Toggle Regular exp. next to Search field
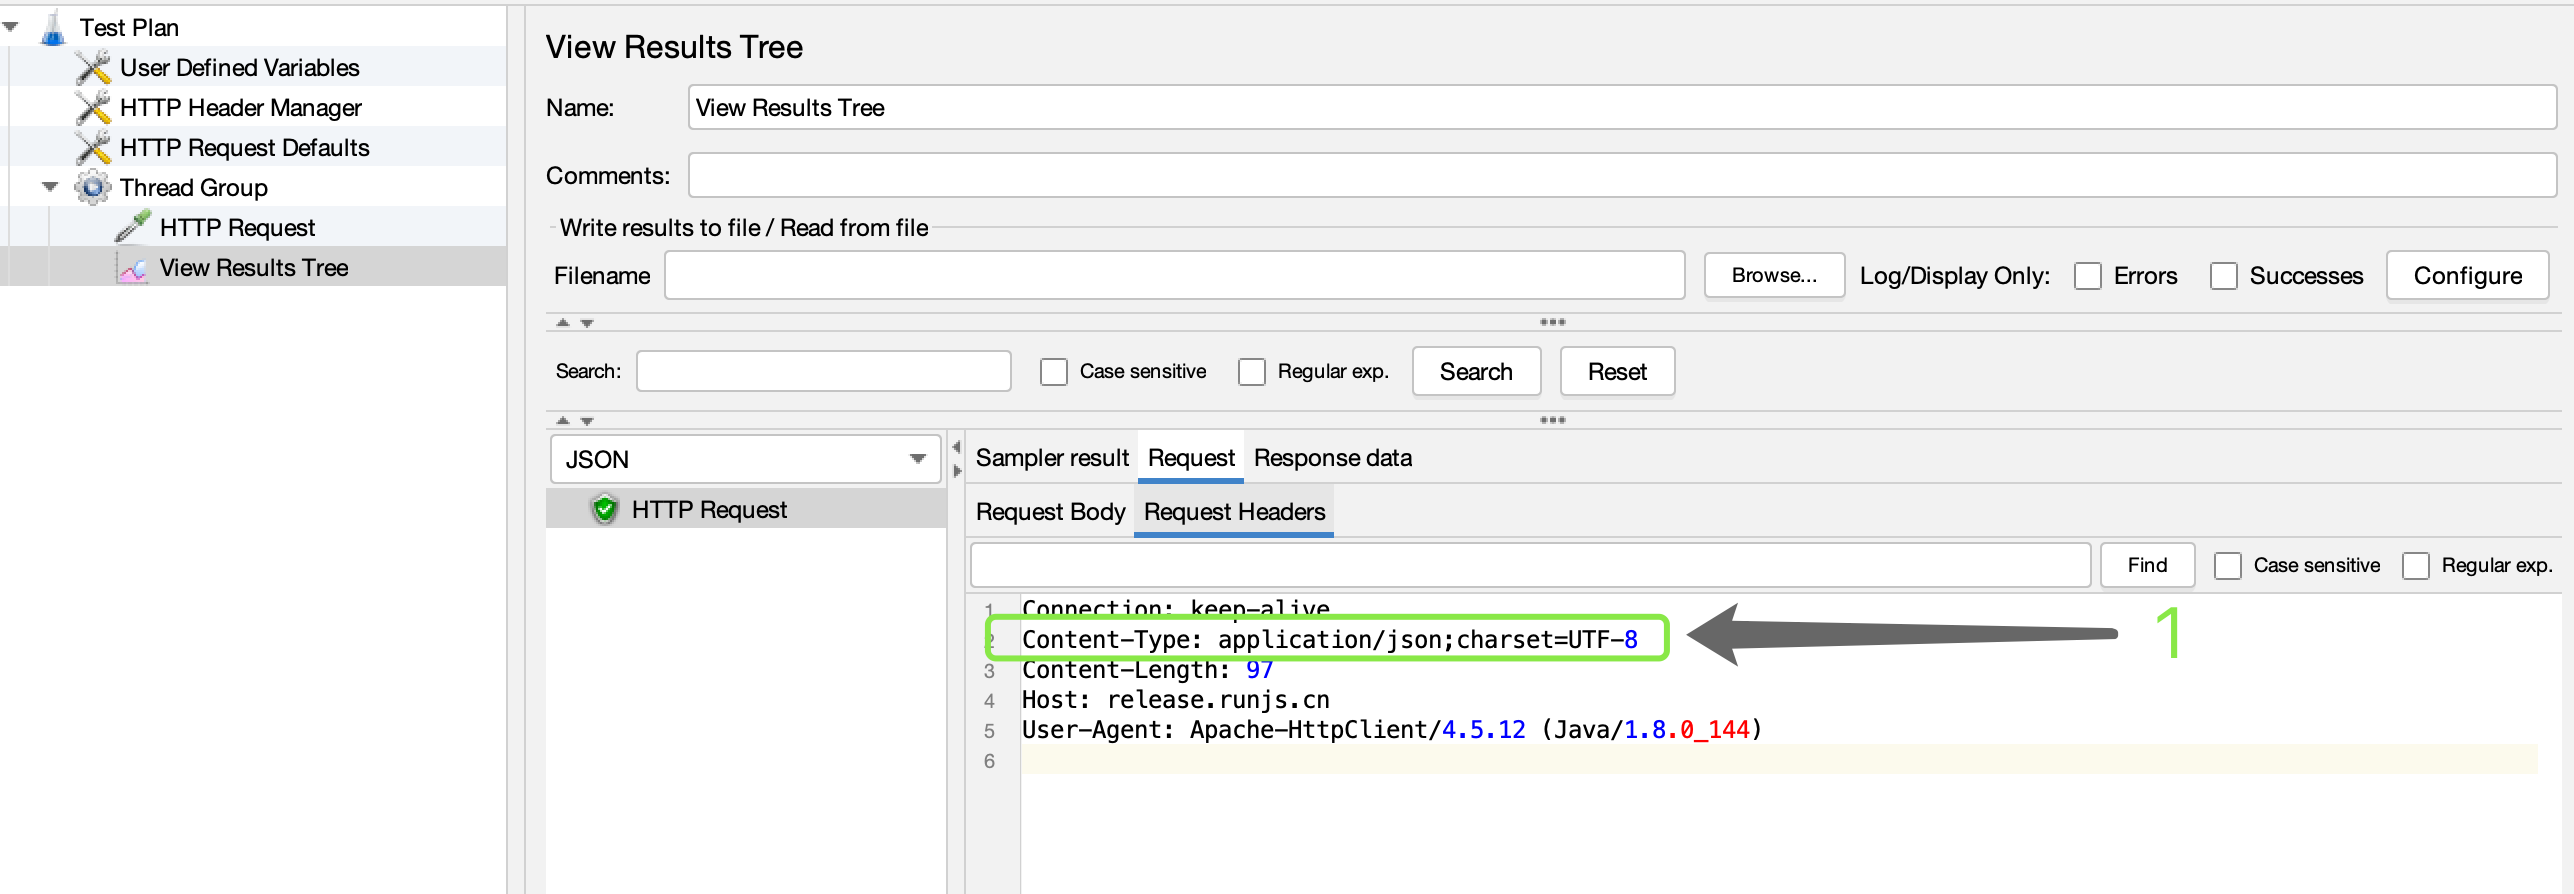The height and width of the screenshot is (894, 2574). coord(1252,372)
